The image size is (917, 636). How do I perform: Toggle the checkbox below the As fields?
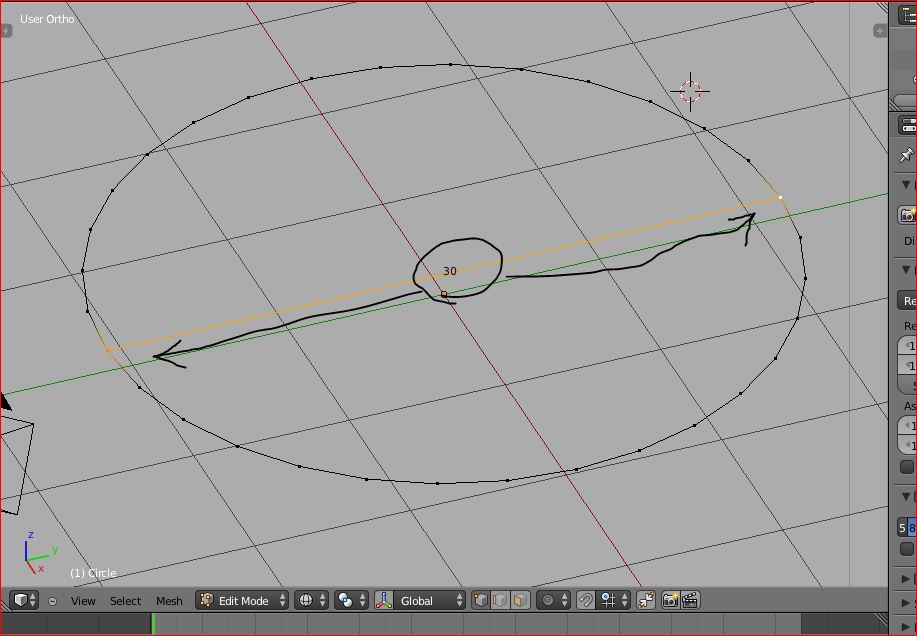click(906, 467)
